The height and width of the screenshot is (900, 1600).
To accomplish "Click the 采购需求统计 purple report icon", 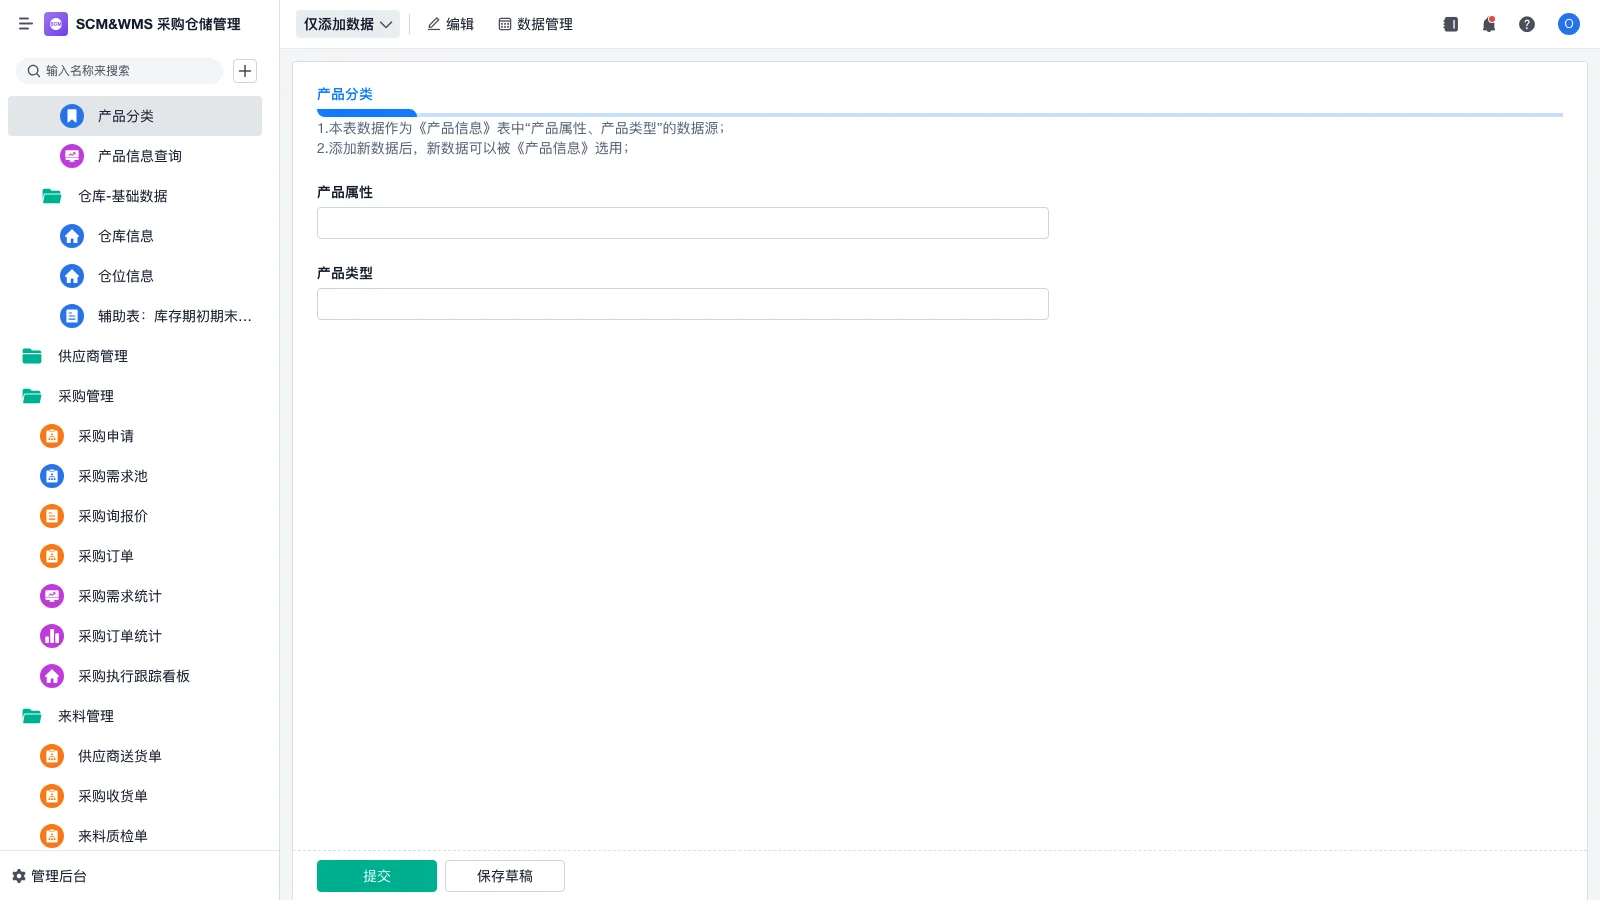I will pyautogui.click(x=52, y=596).
